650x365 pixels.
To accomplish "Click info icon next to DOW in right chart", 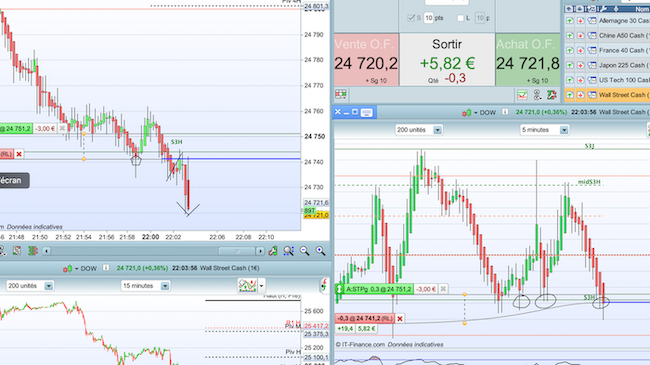I will (x=505, y=112).
